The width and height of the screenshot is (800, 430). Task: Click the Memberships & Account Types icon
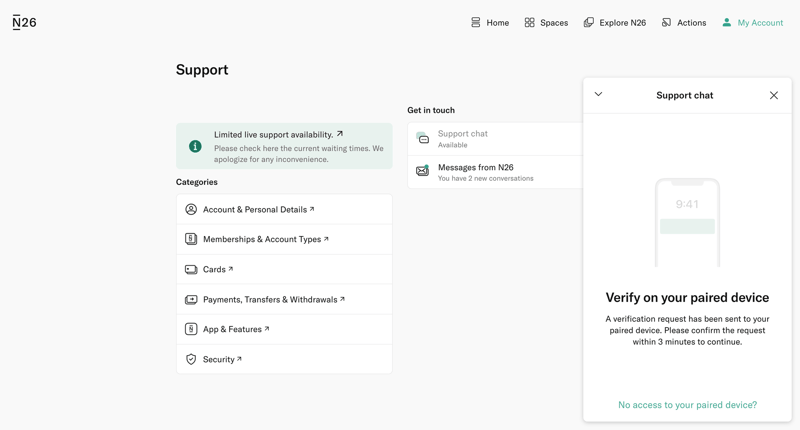pyautogui.click(x=191, y=239)
